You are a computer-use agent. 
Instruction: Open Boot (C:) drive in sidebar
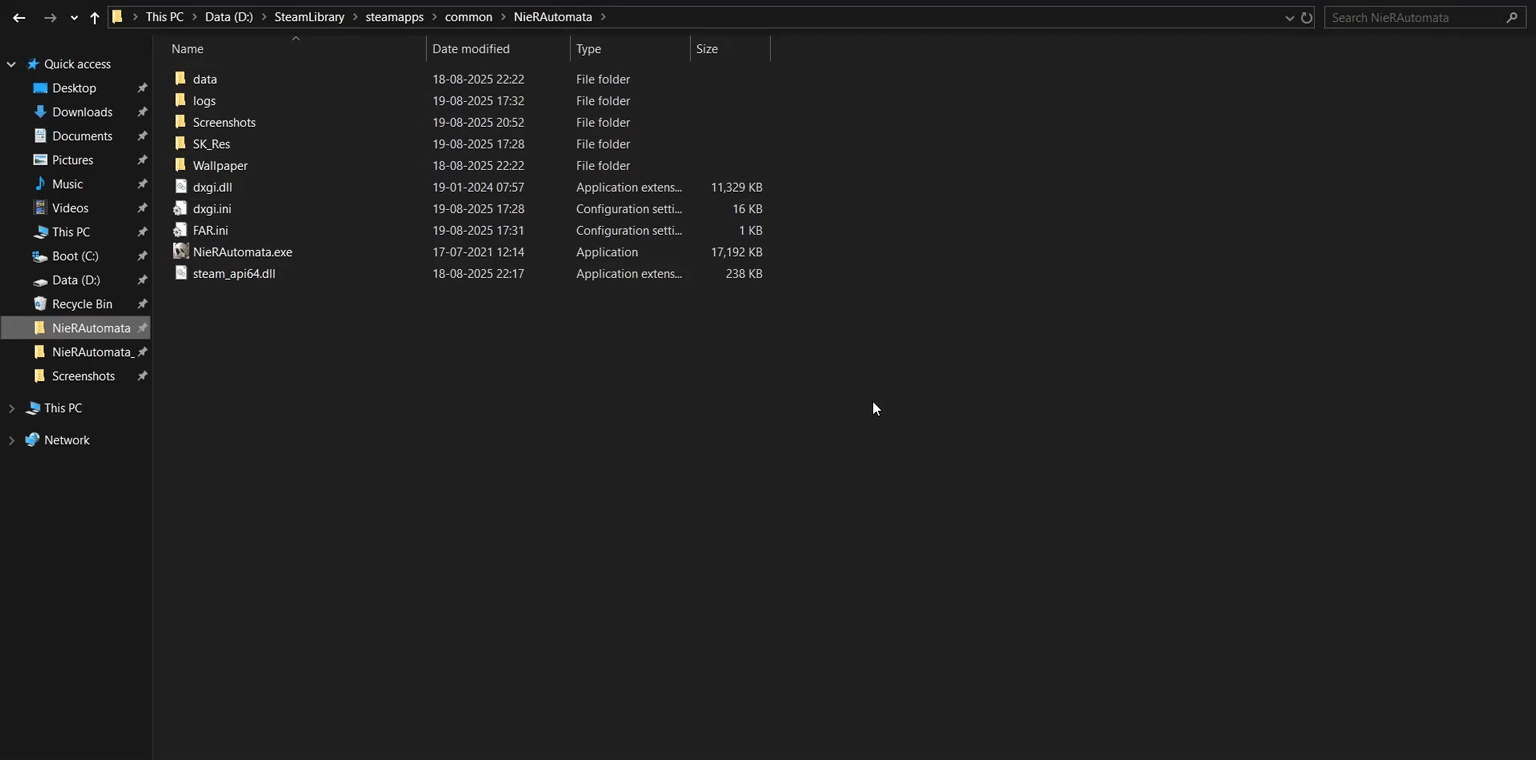click(x=76, y=256)
